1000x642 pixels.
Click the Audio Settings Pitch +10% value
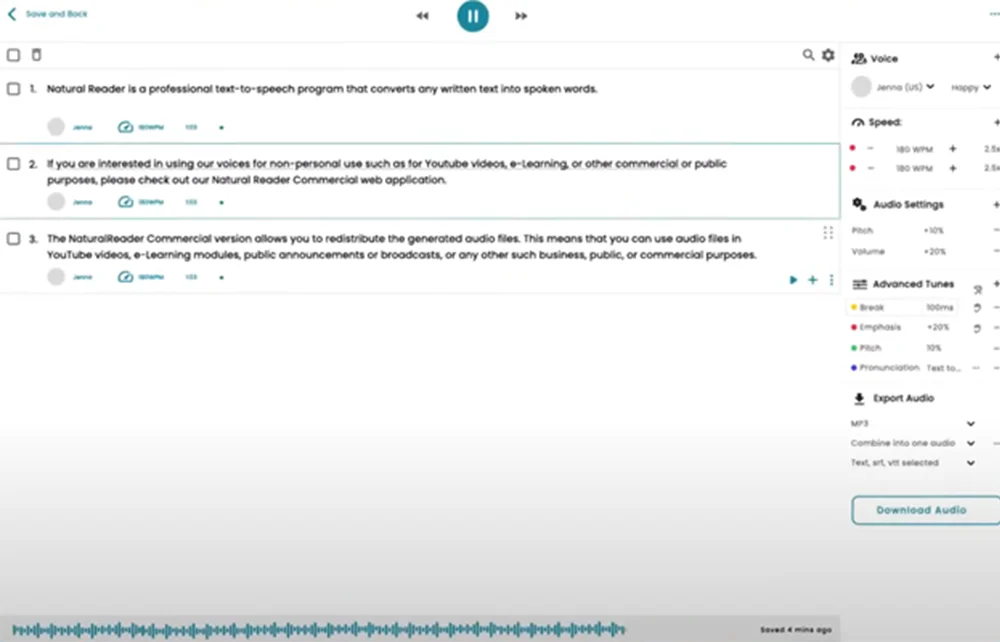click(x=934, y=231)
